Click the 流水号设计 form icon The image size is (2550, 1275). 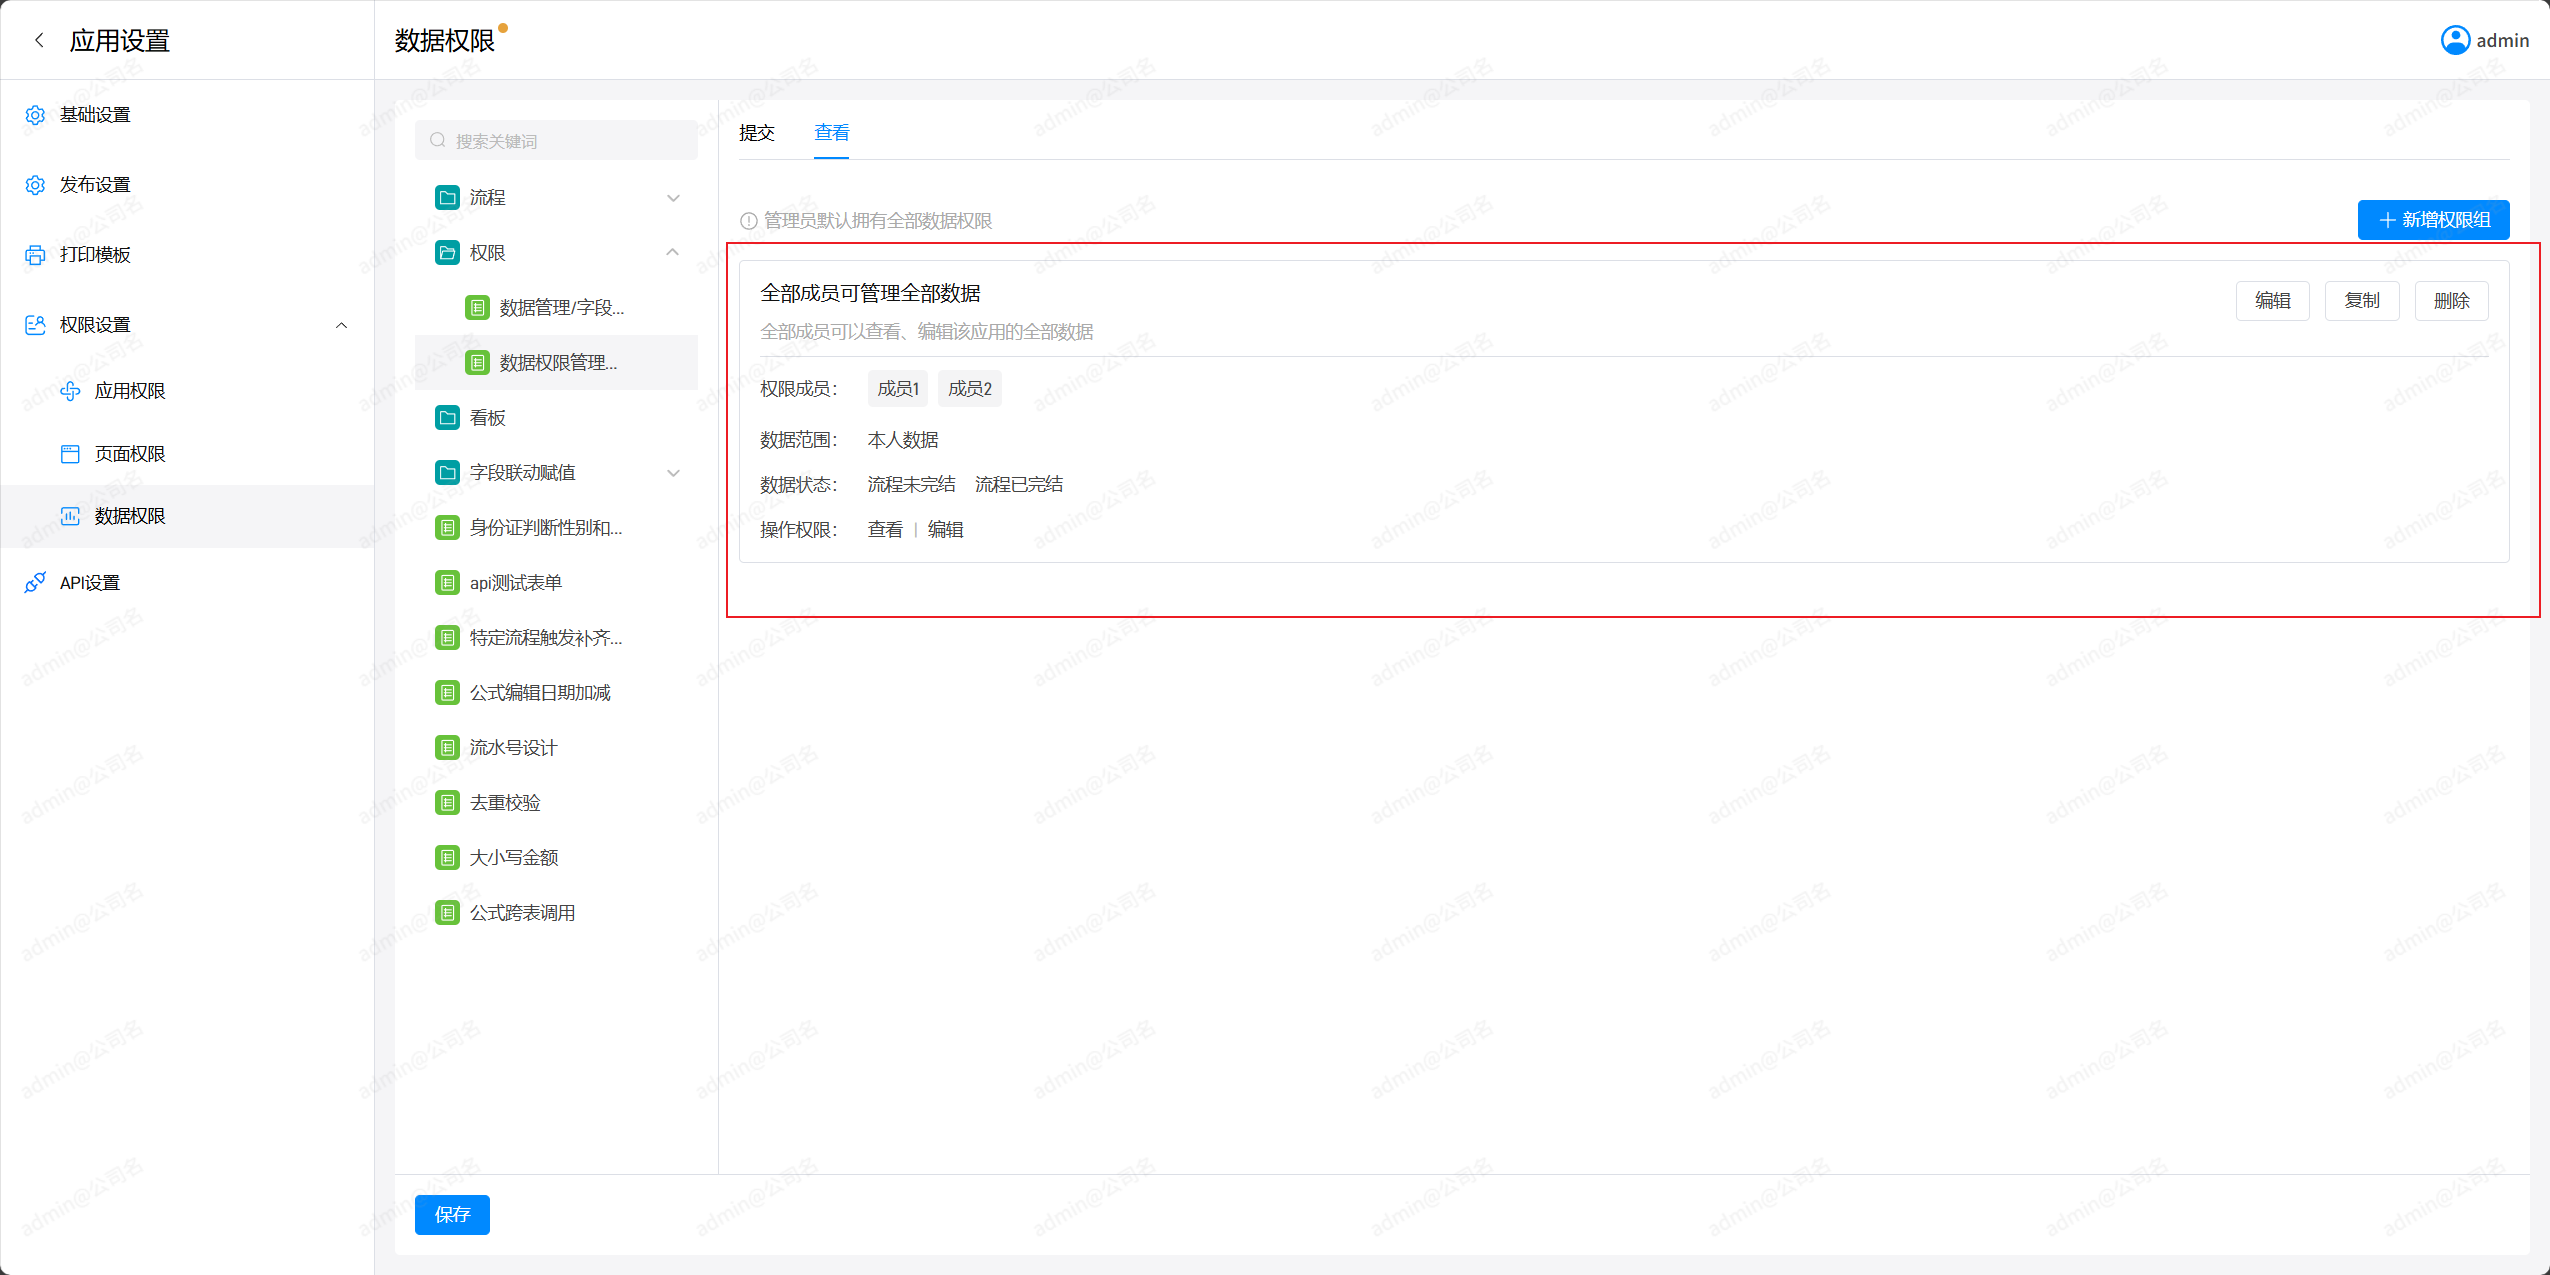[x=447, y=748]
